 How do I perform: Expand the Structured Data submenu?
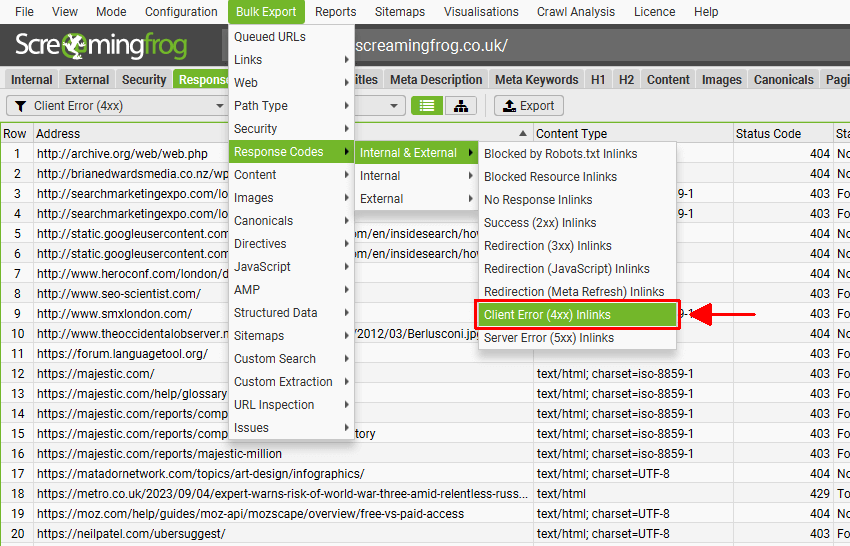click(x=292, y=313)
